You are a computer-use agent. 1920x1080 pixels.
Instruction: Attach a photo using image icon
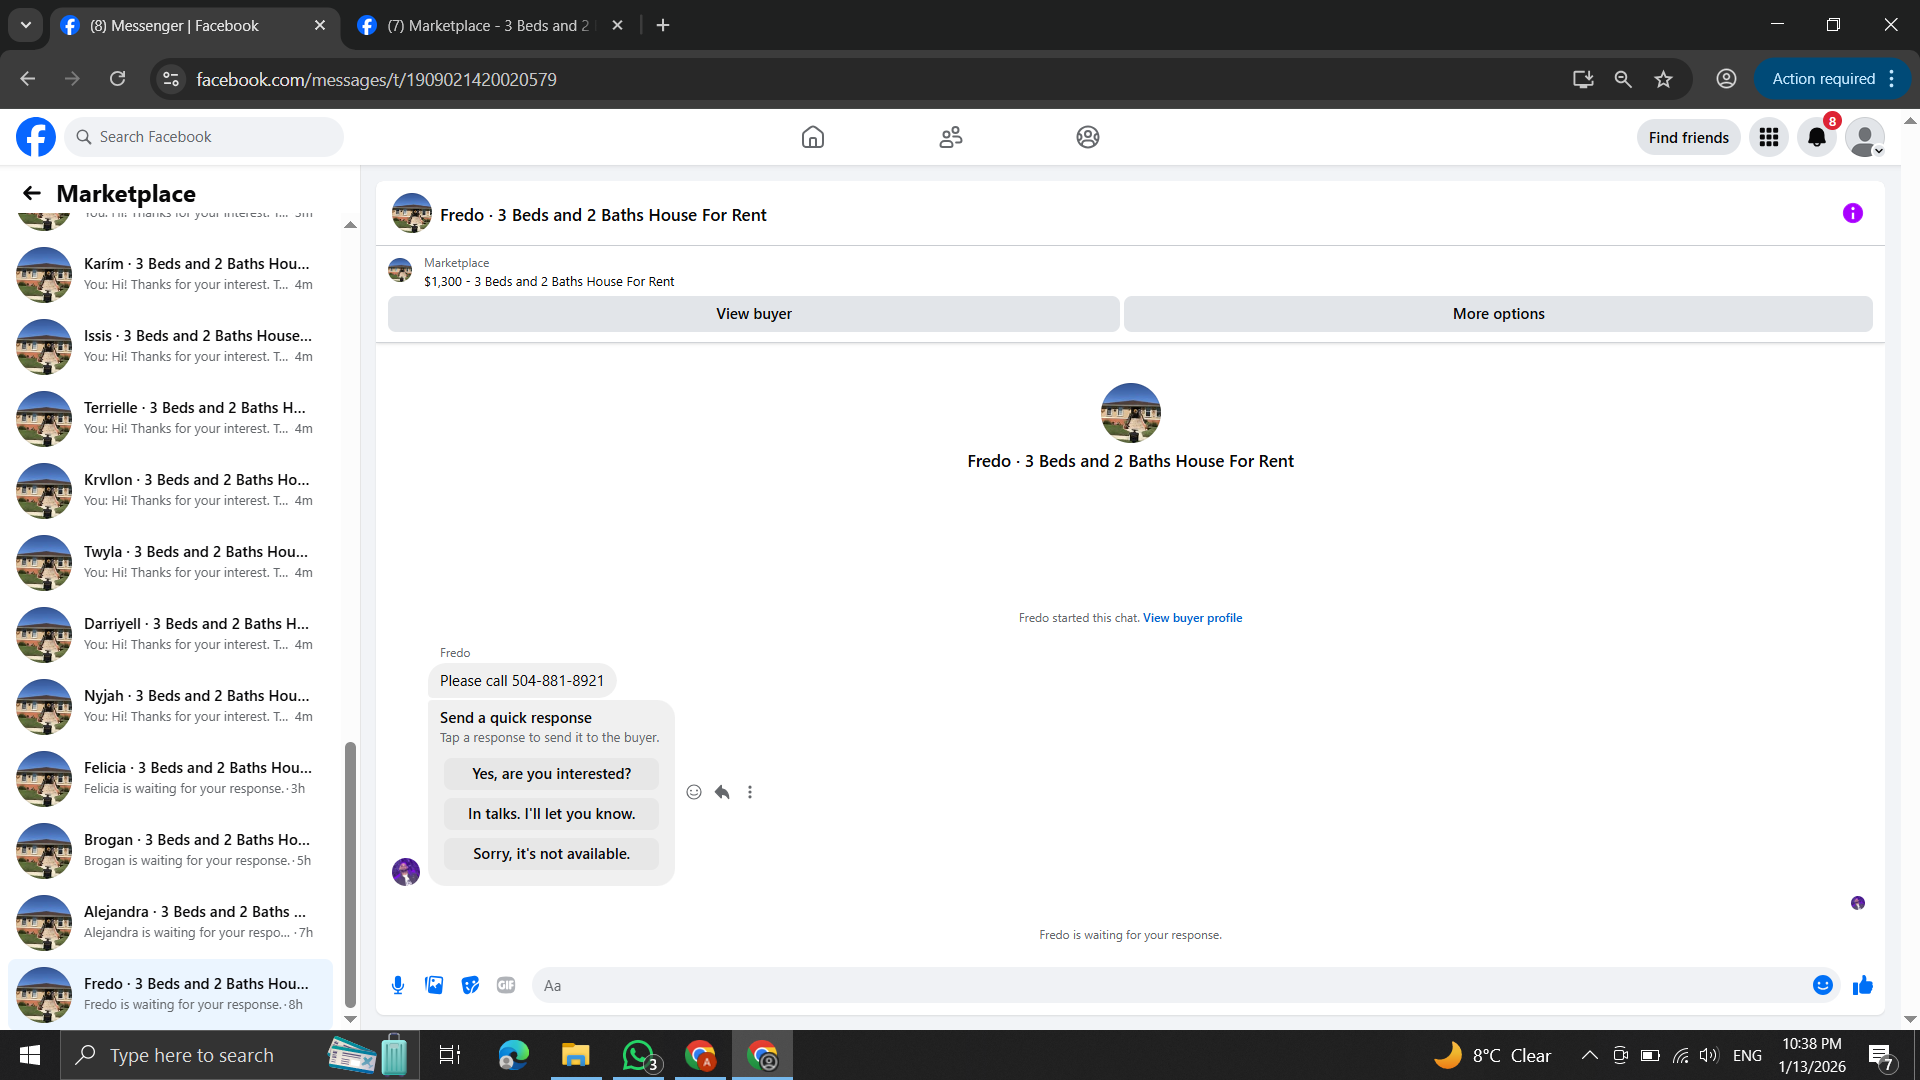click(x=434, y=985)
